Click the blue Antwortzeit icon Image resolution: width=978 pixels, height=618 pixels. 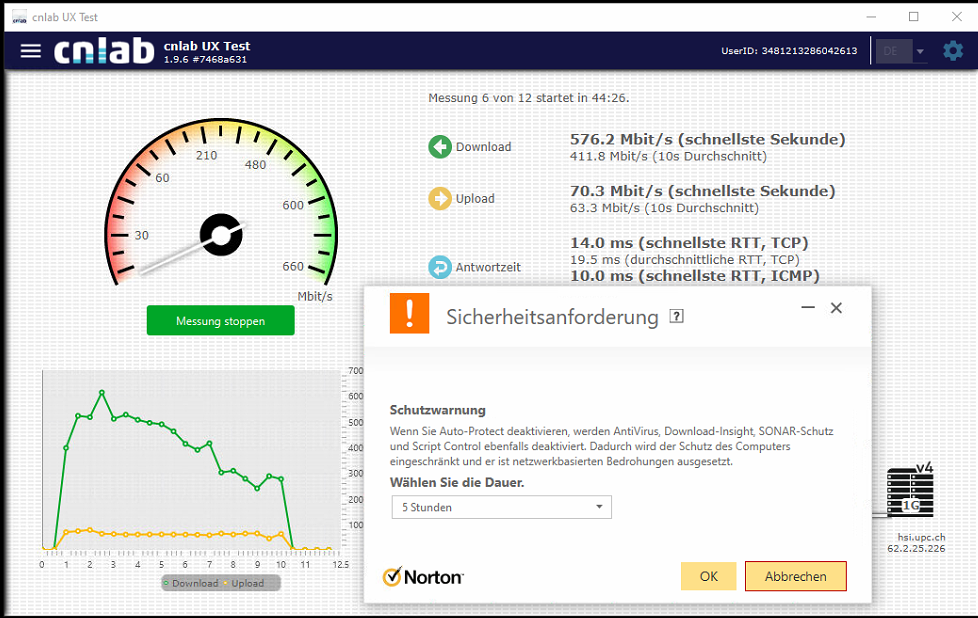point(440,267)
